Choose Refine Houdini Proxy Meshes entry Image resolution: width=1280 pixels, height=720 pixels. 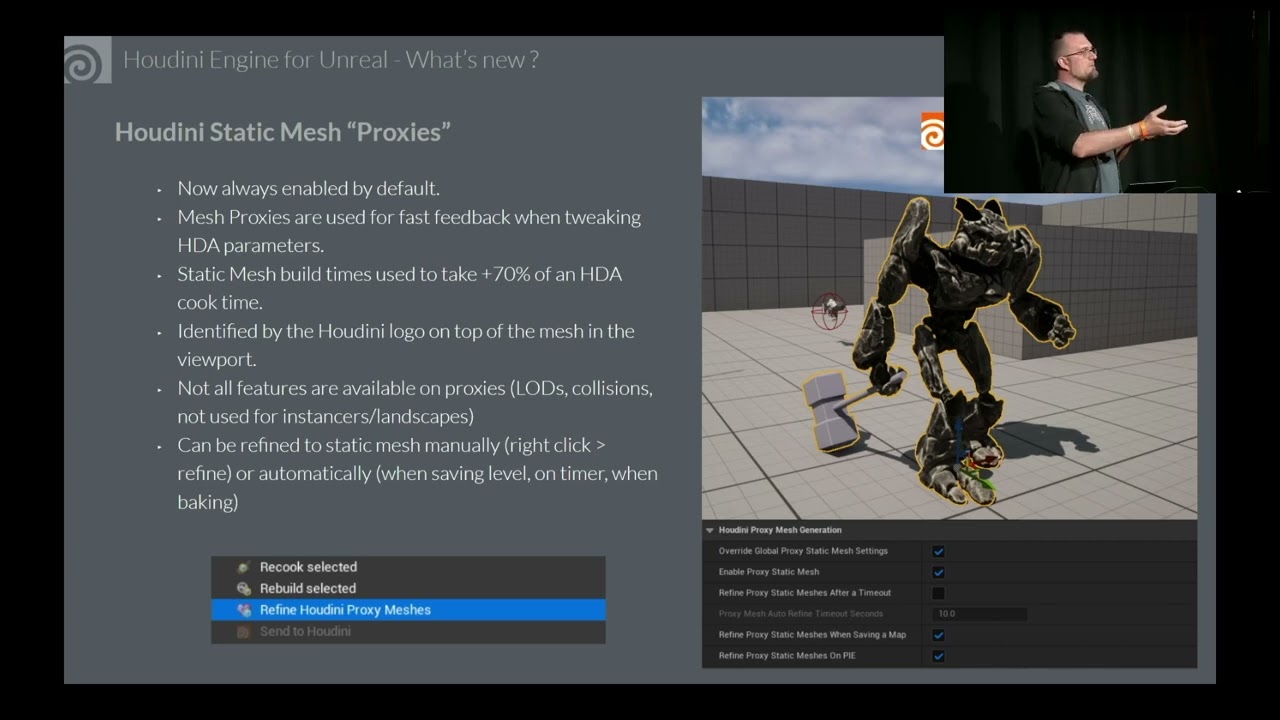[x=408, y=610]
